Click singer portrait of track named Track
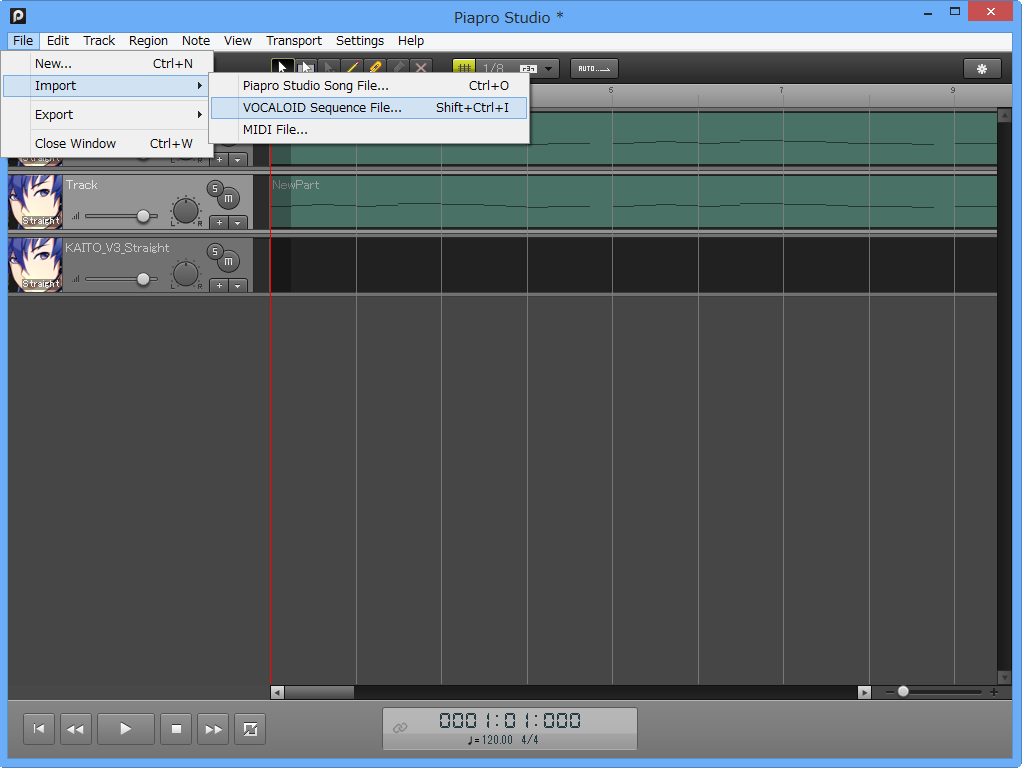The height and width of the screenshot is (768, 1022). (36, 201)
